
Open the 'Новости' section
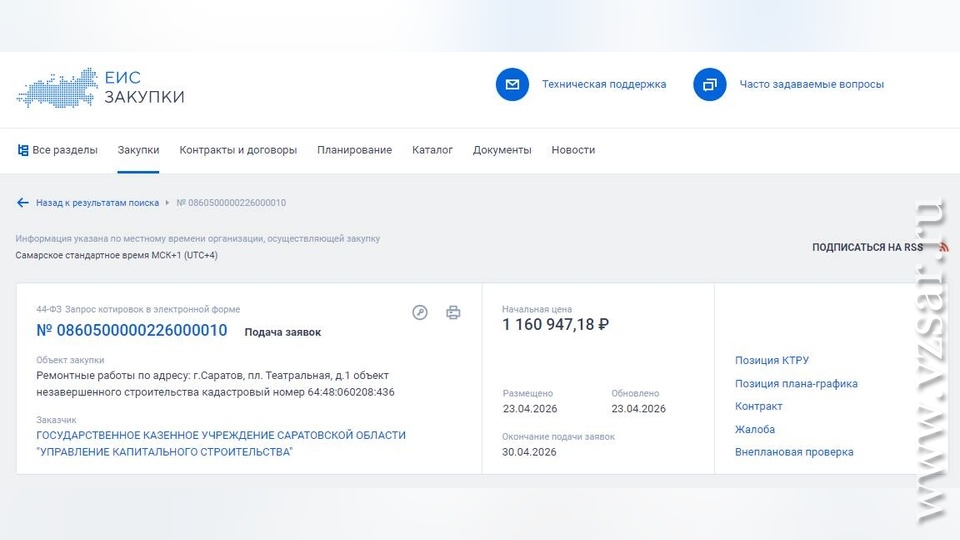point(573,150)
